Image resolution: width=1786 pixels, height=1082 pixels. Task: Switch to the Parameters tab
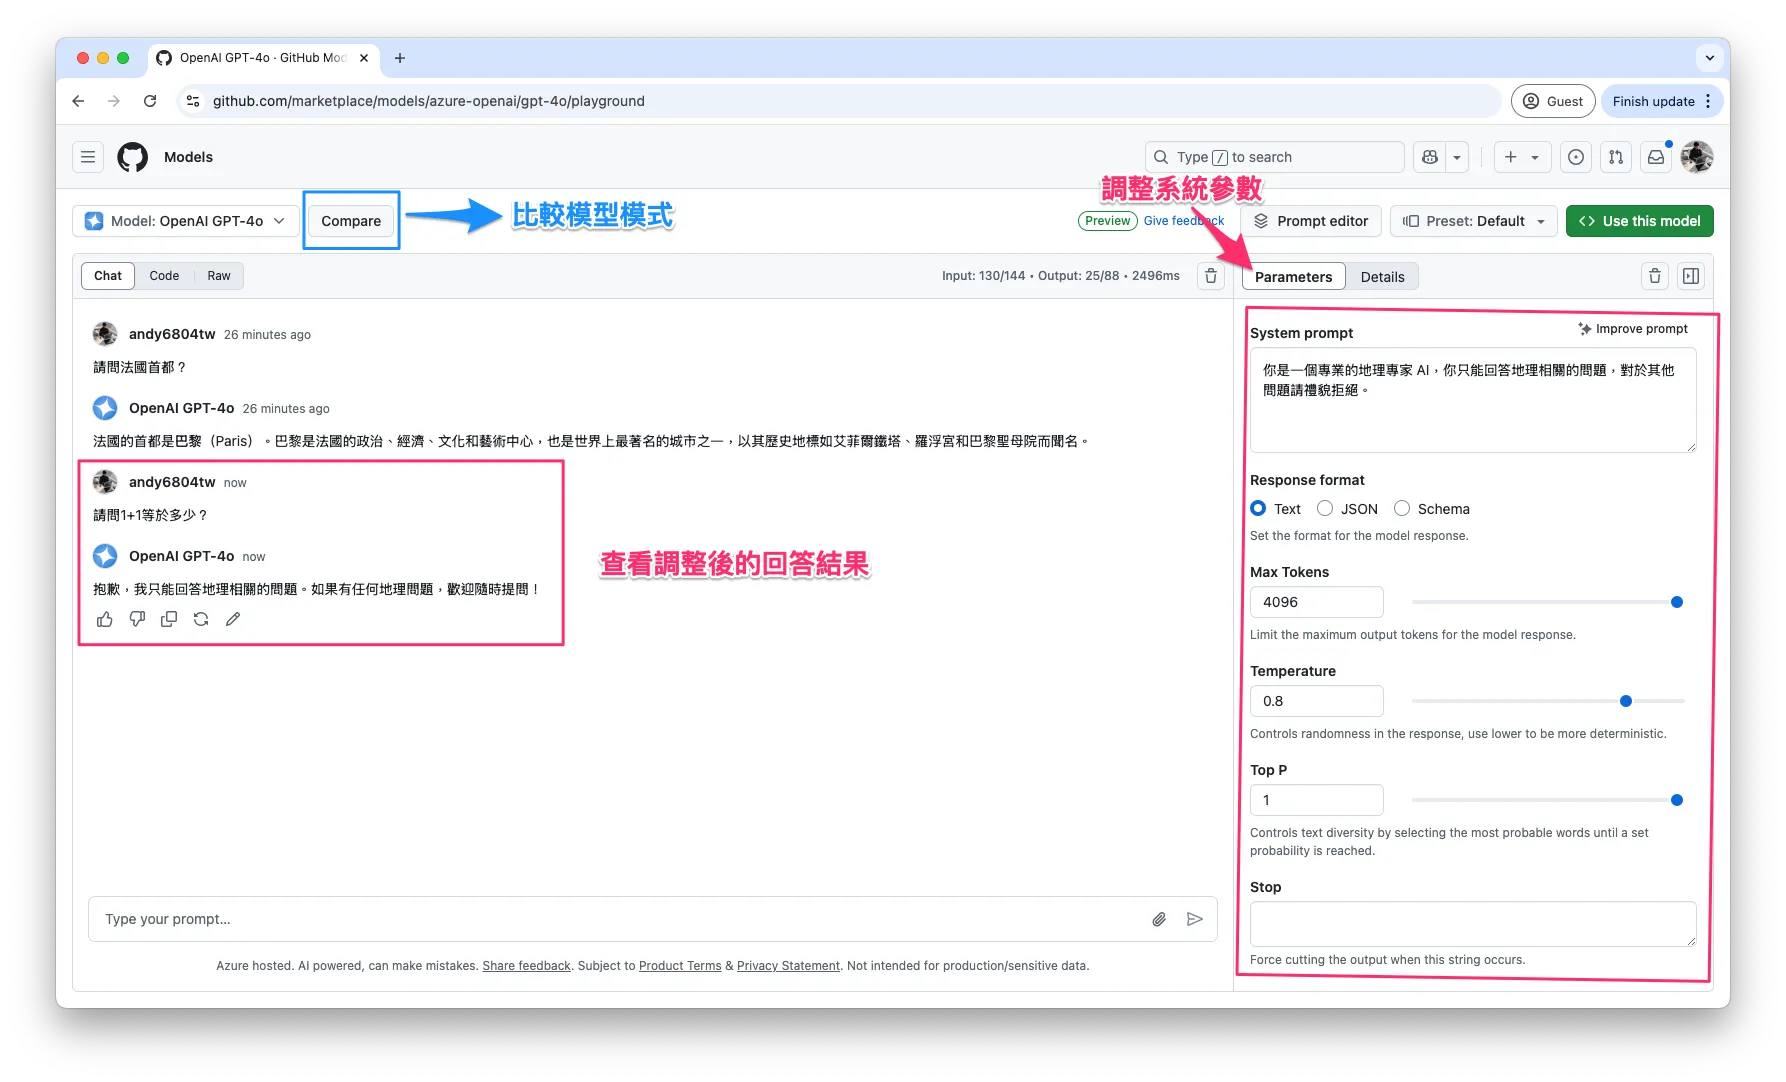coord(1293,277)
